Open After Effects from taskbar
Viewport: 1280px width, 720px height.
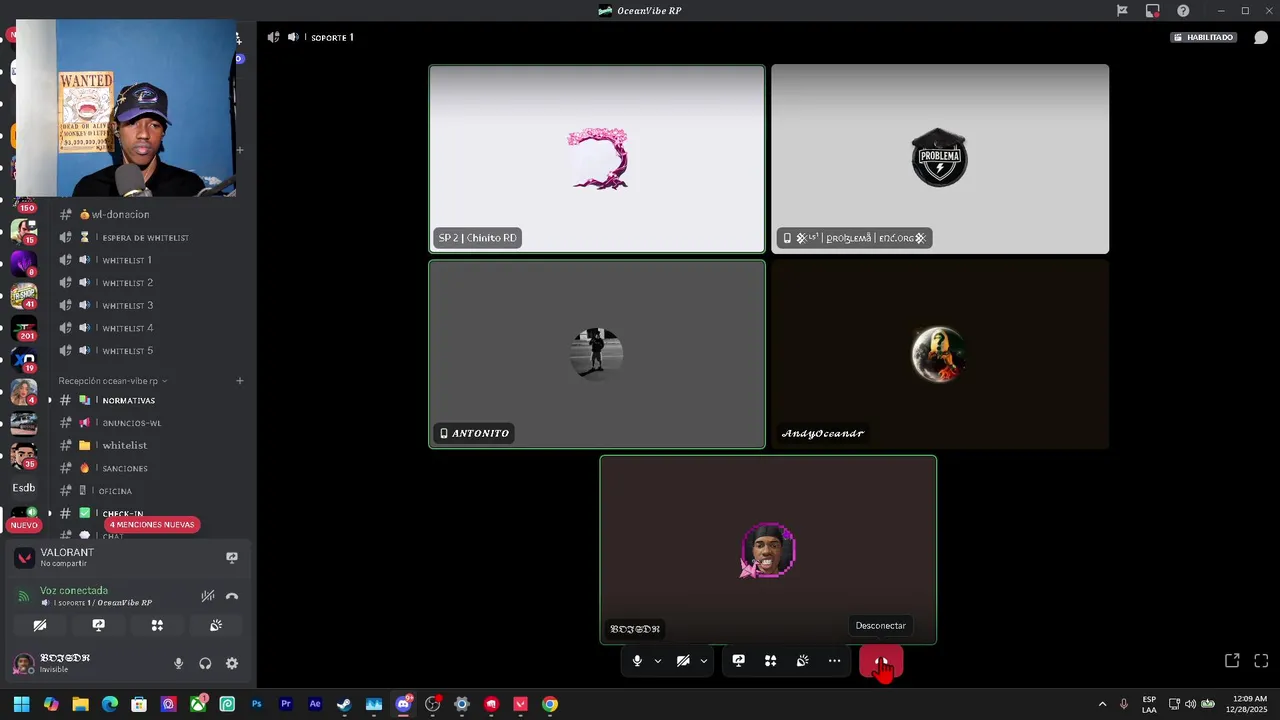(315, 704)
